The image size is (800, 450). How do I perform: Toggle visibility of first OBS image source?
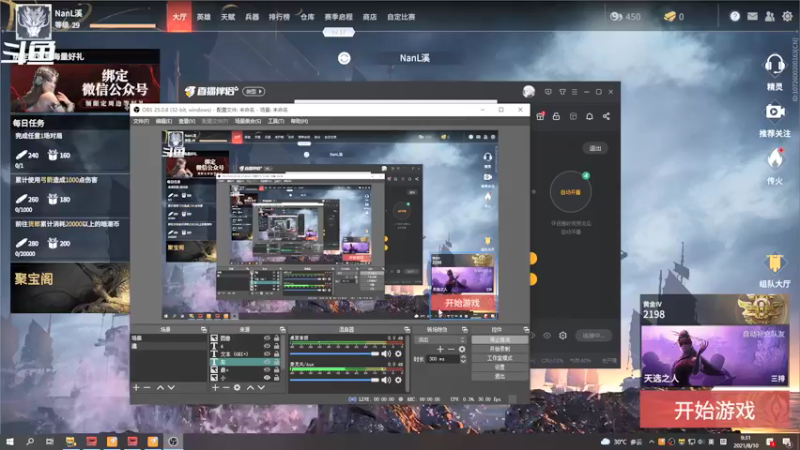click(267, 338)
